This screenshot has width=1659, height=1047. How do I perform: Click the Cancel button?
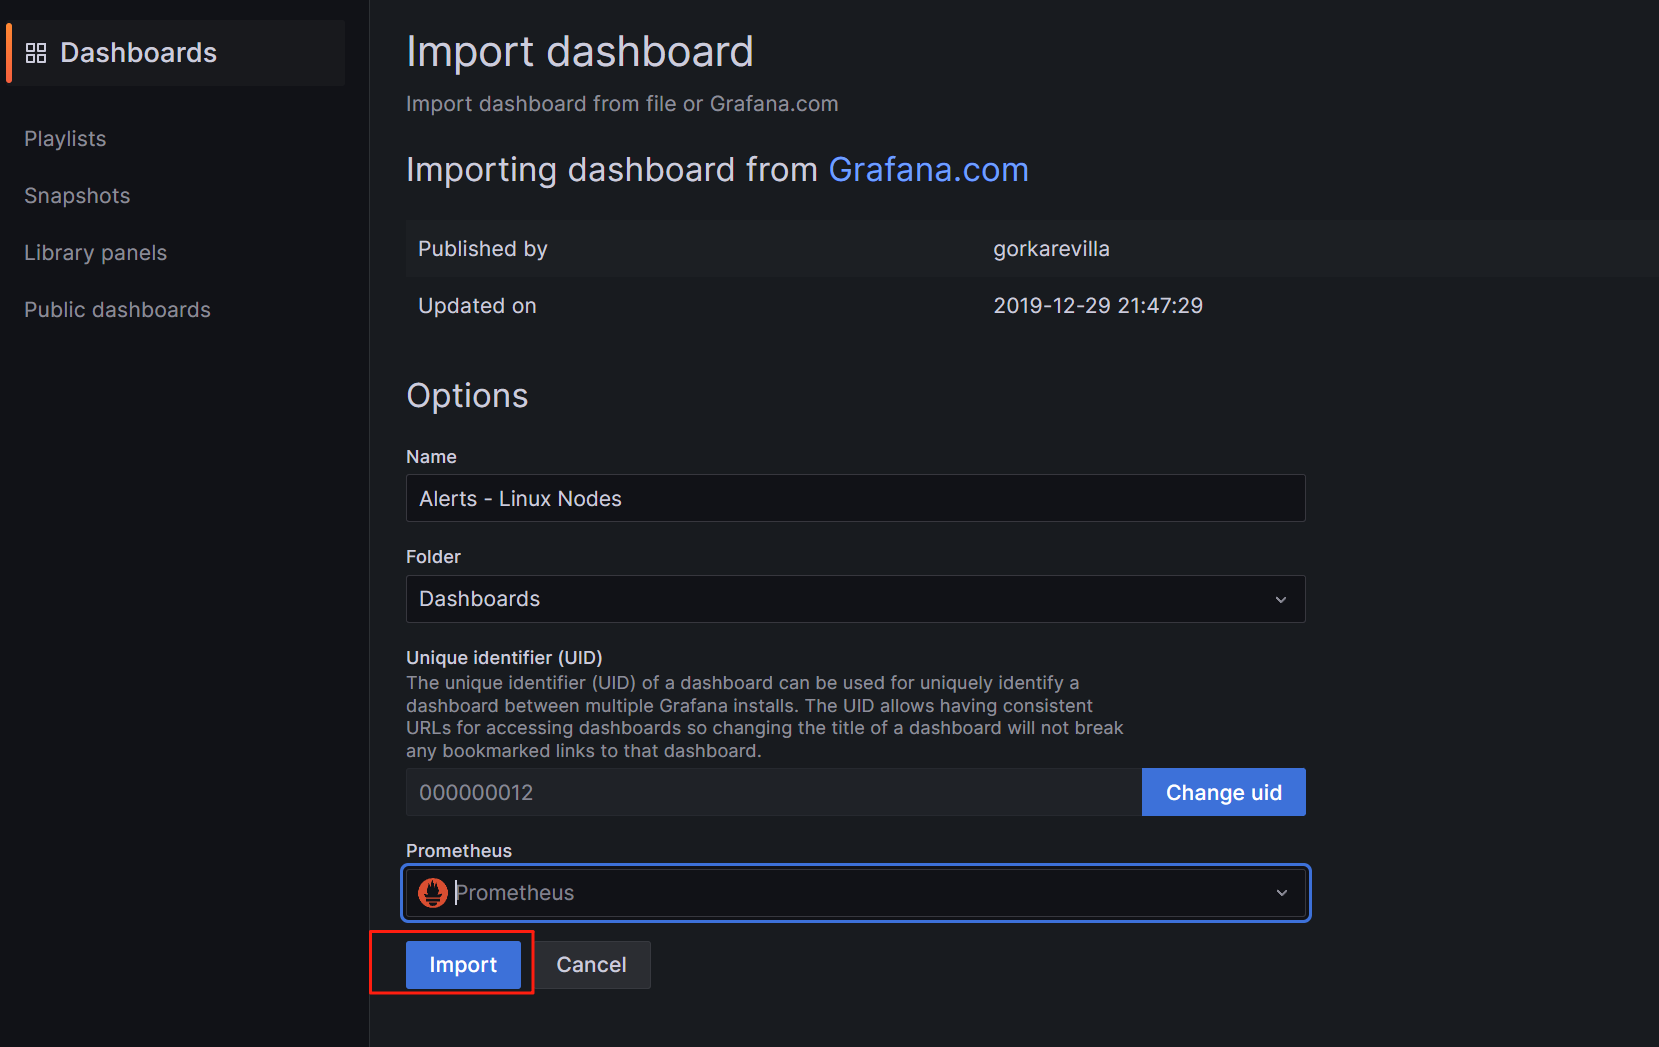coord(591,965)
